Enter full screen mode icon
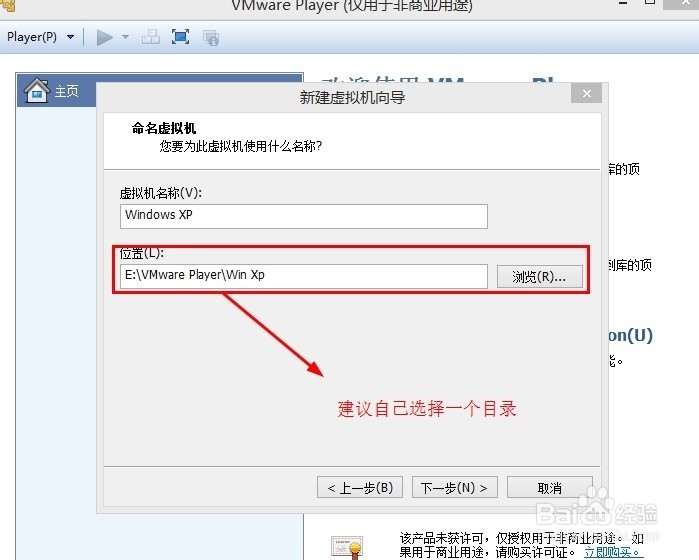 [181, 37]
